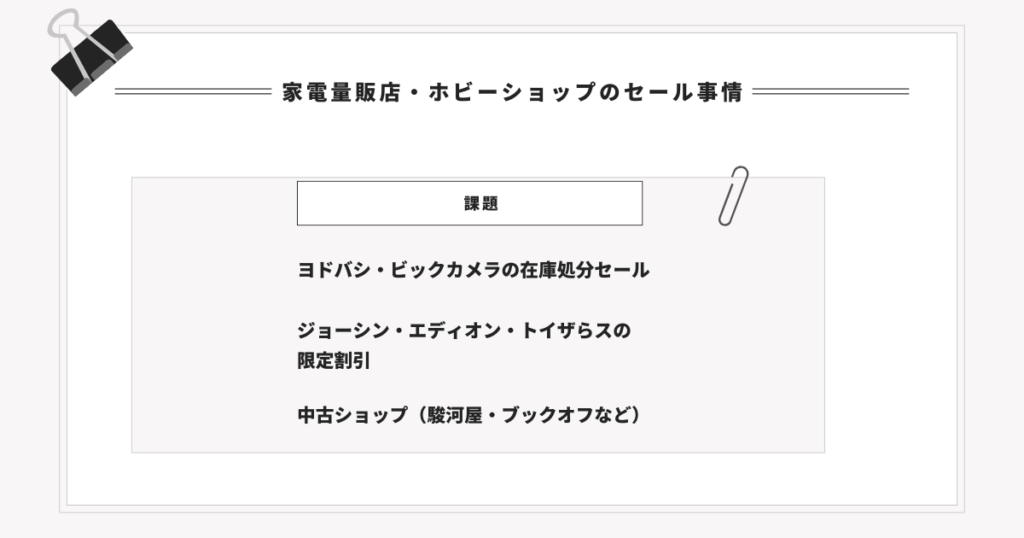Click the white card area below panel
Image resolution: width=1024 pixels, height=538 pixels.
click(512, 479)
